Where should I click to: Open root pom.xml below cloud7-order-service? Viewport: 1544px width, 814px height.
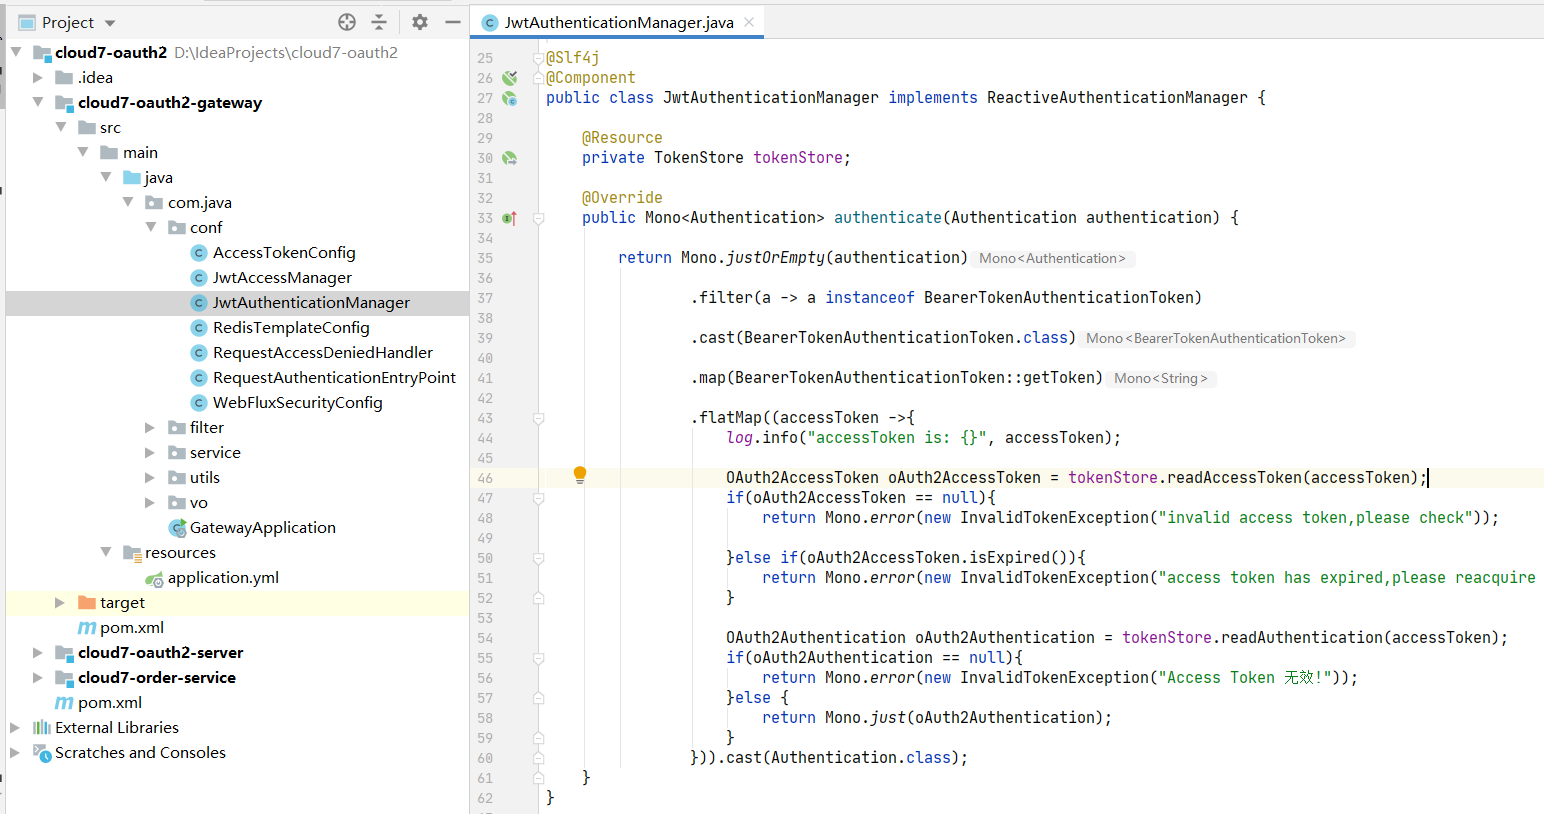(x=110, y=702)
